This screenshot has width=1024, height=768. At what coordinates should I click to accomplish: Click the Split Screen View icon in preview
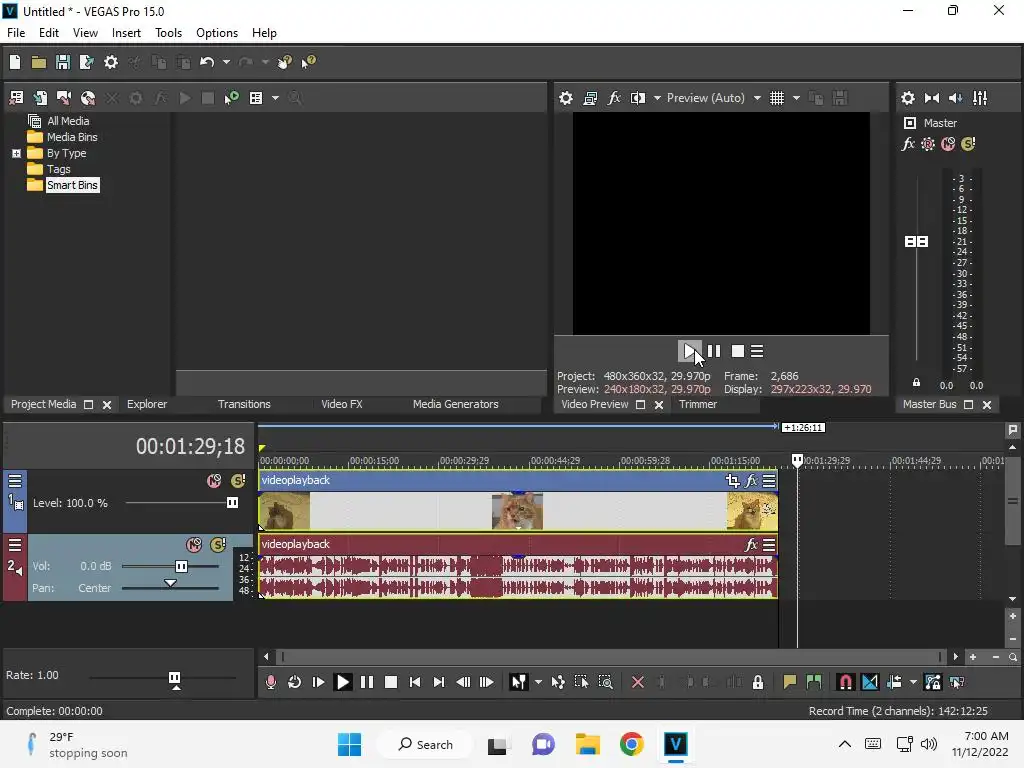point(638,98)
